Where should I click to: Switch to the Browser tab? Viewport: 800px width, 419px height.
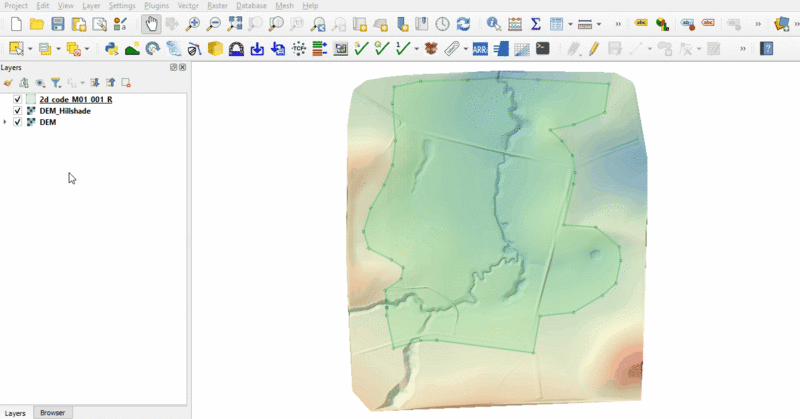pos(52,413)
